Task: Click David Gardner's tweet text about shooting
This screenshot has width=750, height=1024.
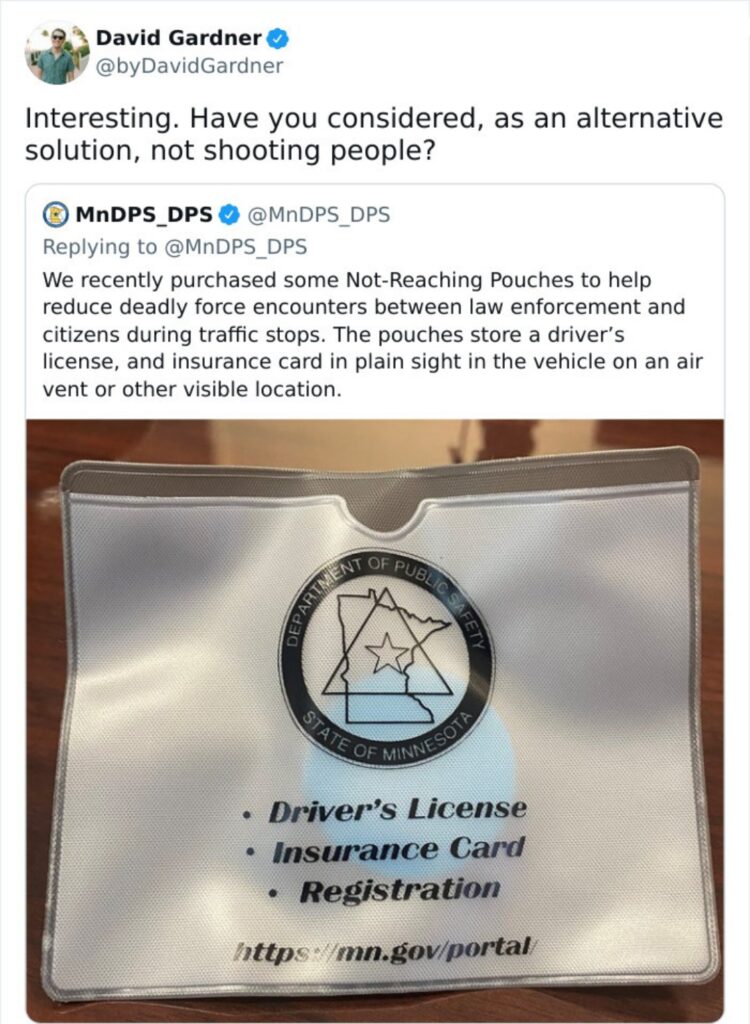Action: pyautogui.click(x=374, y=135)
